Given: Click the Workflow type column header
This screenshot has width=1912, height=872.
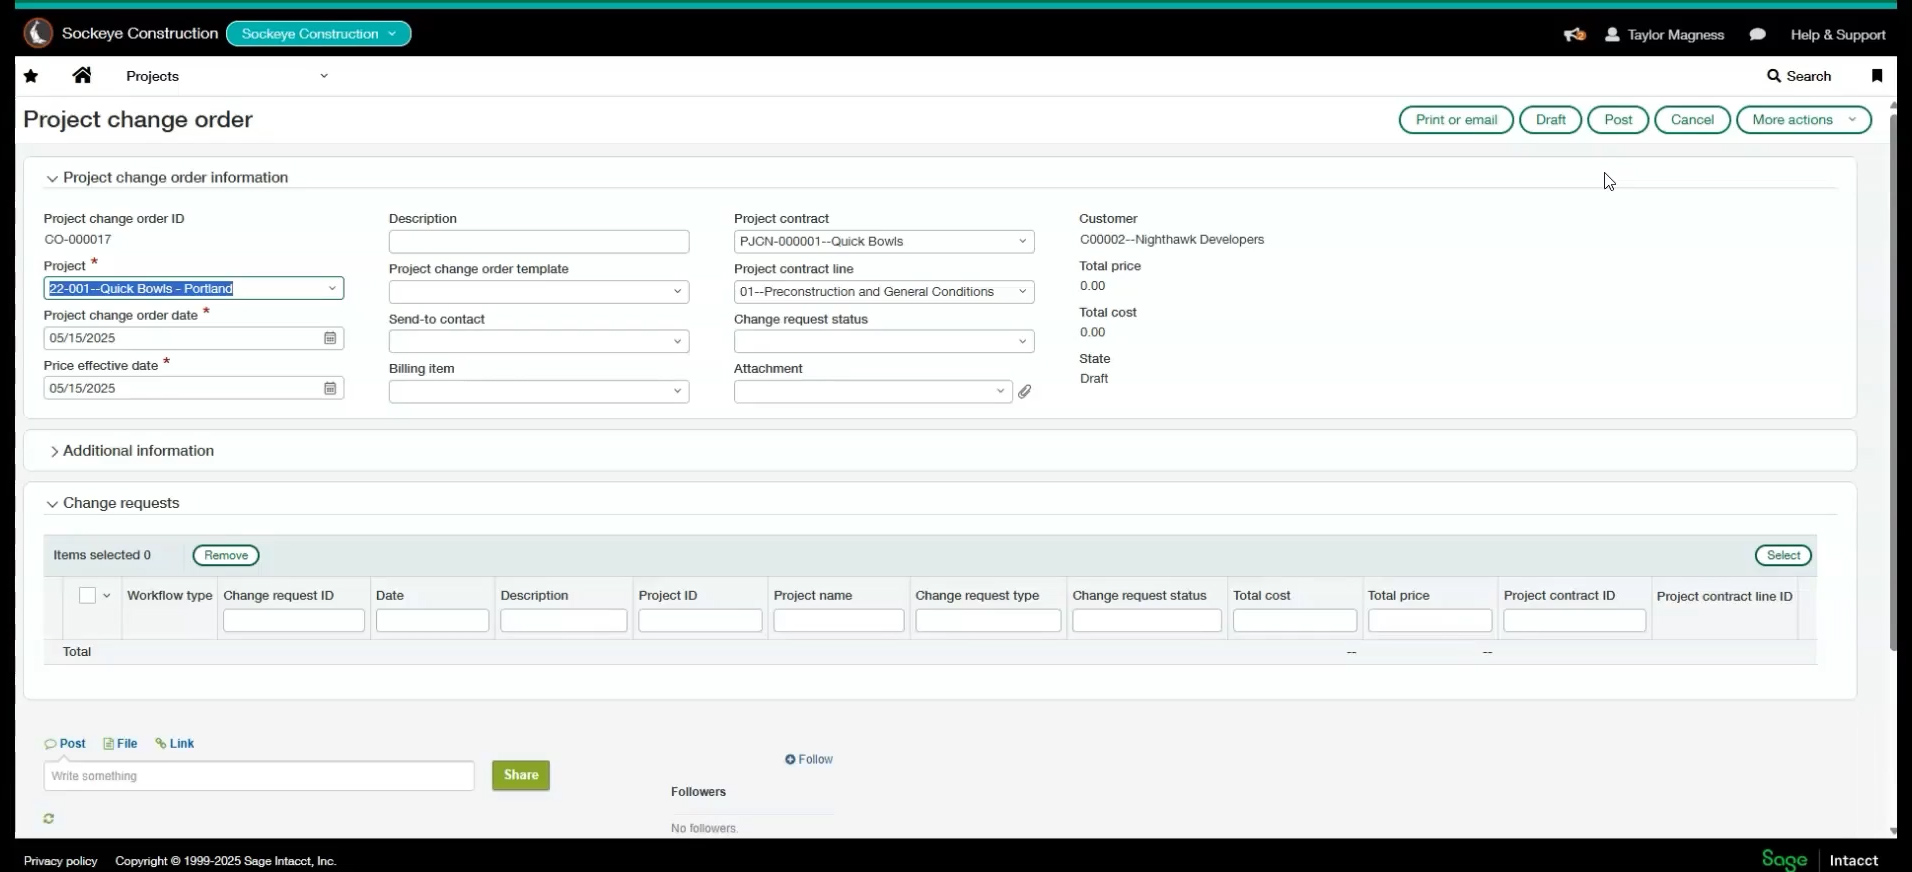Looking at the screenshot, I should (170, 595).
